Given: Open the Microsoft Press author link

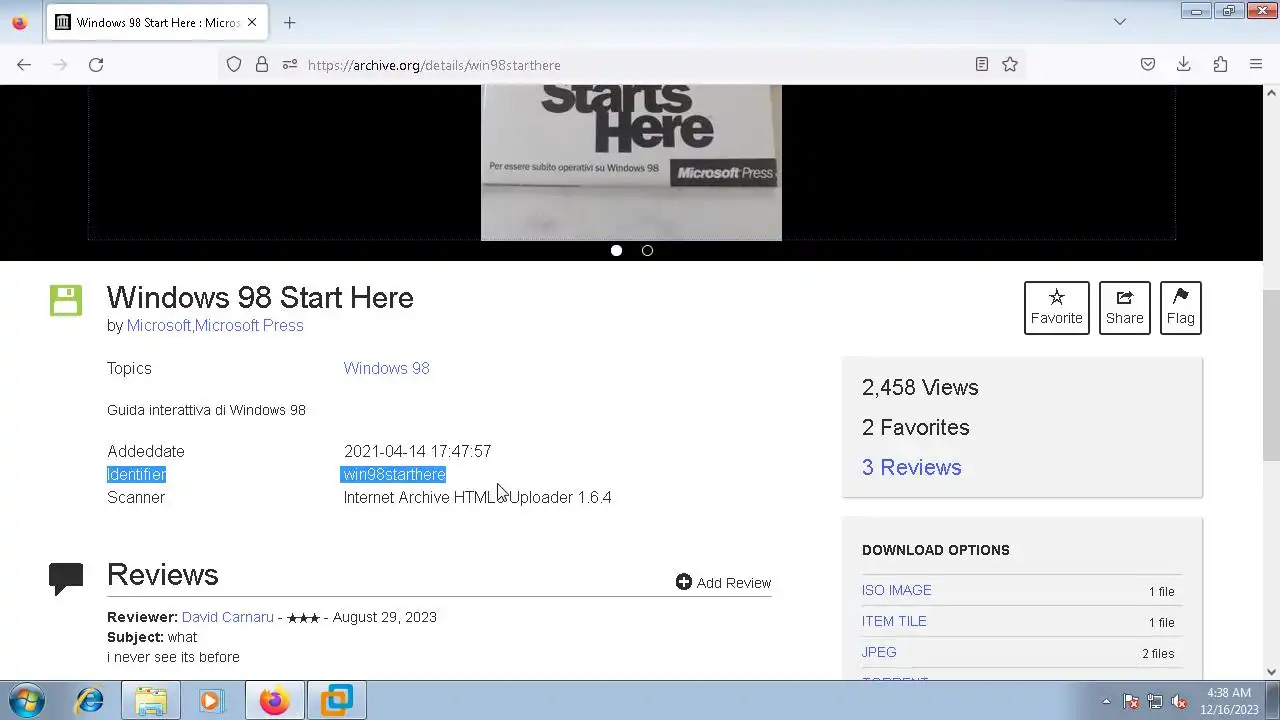Looking at the screenshot, I should coord(249,325).
